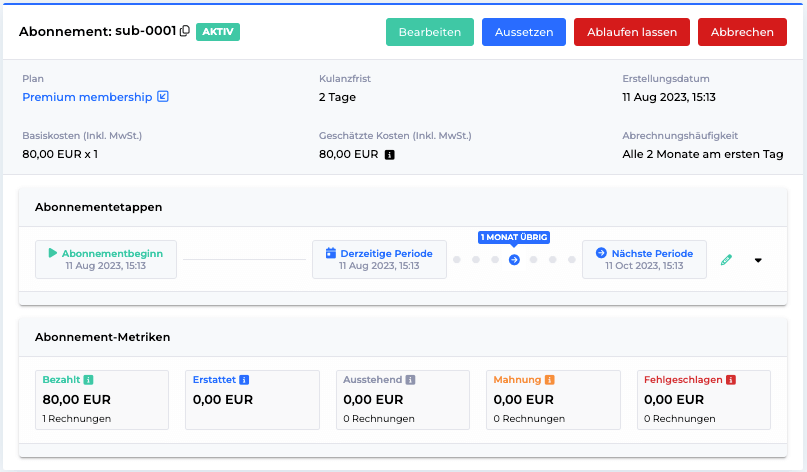Cancel subscription via Abbrechen button
Viewport: 807px width, 472px height.
[x=742, y=32]
